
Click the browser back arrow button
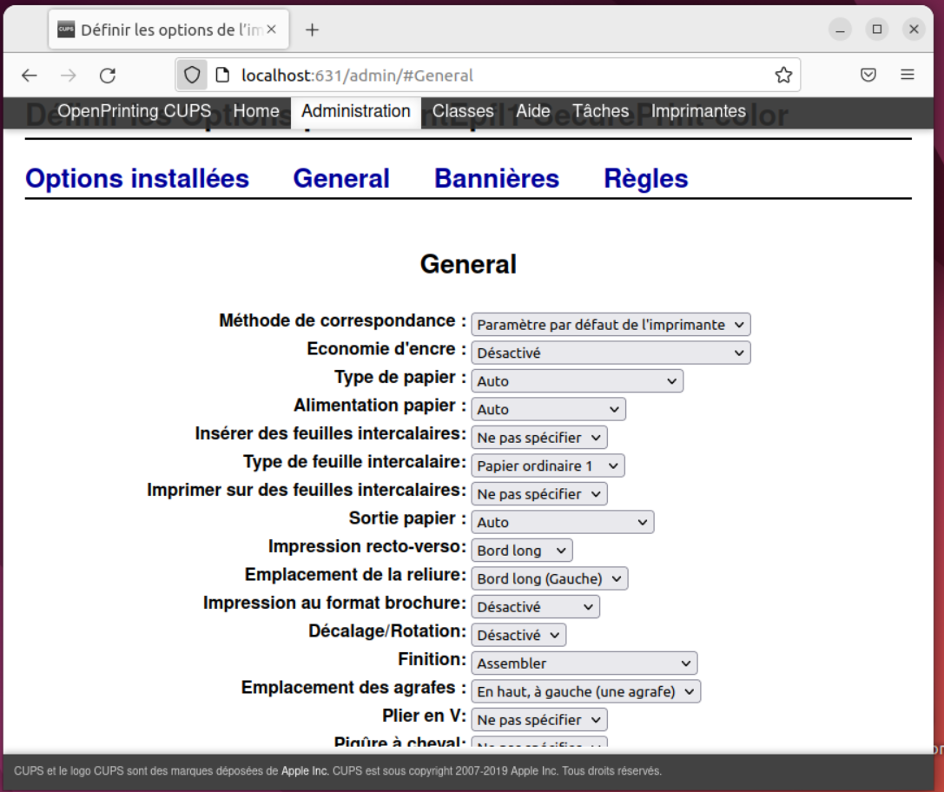tap(29, 75)
